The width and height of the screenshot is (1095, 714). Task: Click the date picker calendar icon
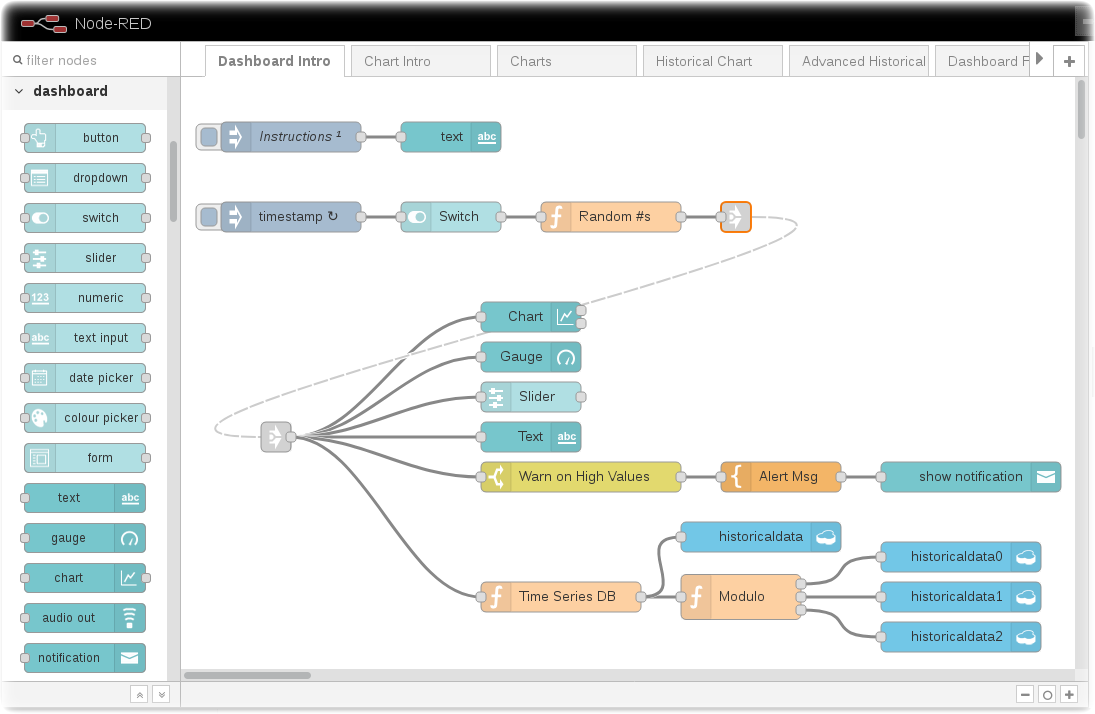pyautogui.click(x=40, y=378)
